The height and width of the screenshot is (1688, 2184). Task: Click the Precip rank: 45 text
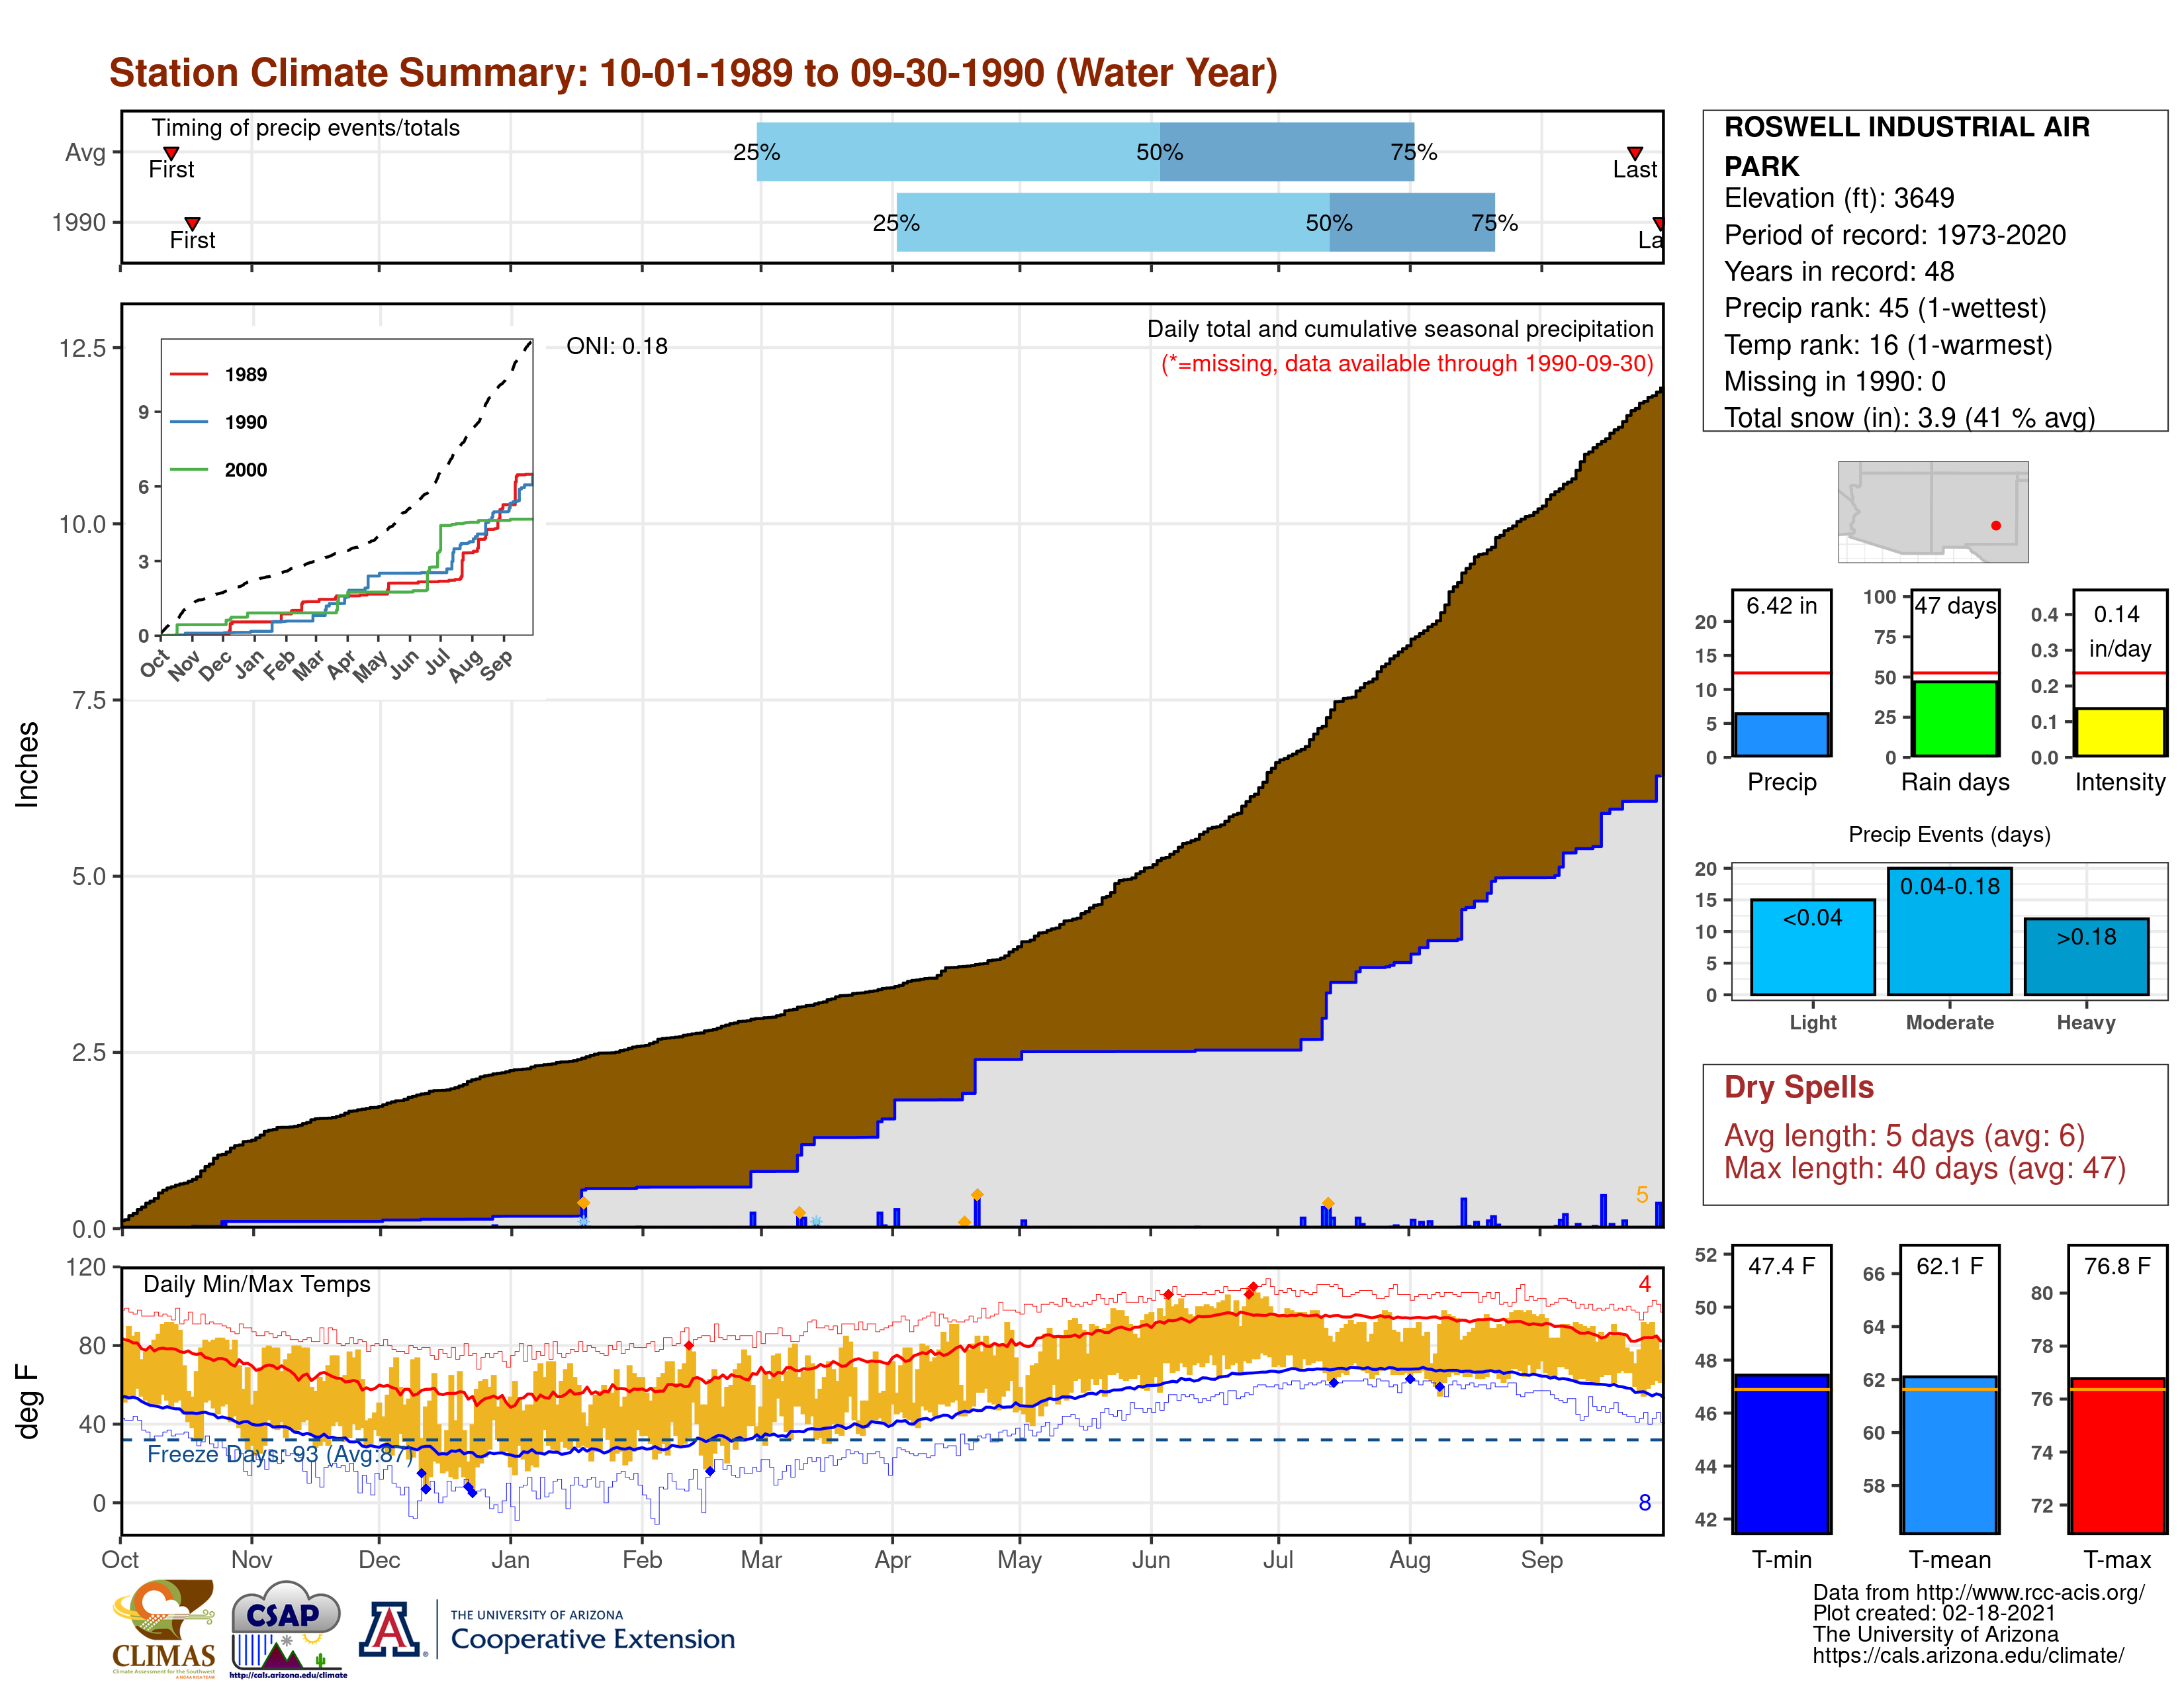coord(1885,308)
